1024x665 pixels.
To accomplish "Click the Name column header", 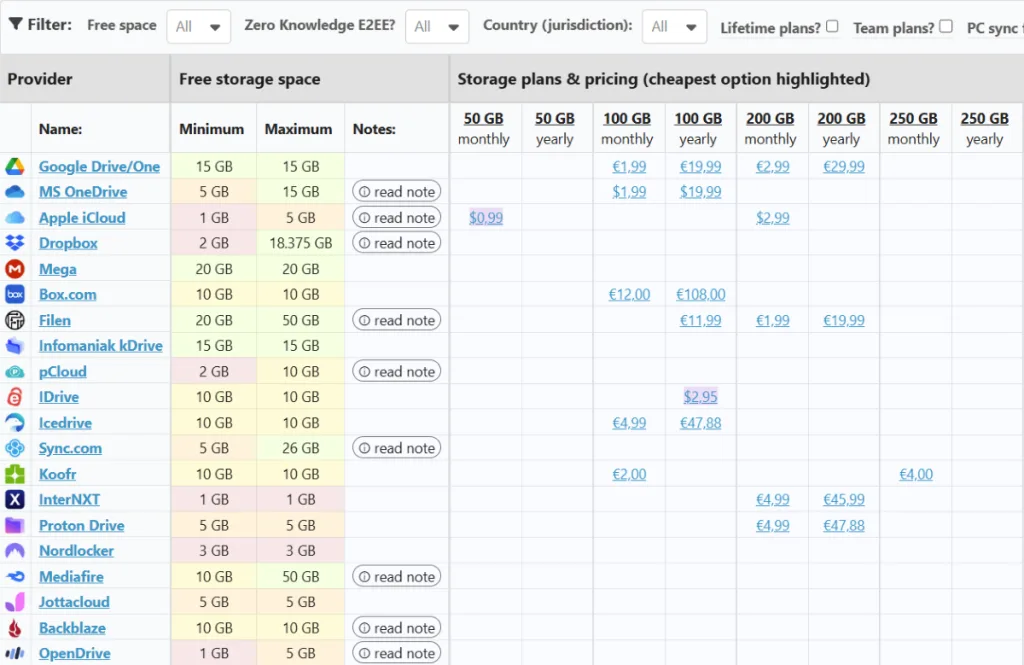I will pyautogui.click(x=60, y=129).
